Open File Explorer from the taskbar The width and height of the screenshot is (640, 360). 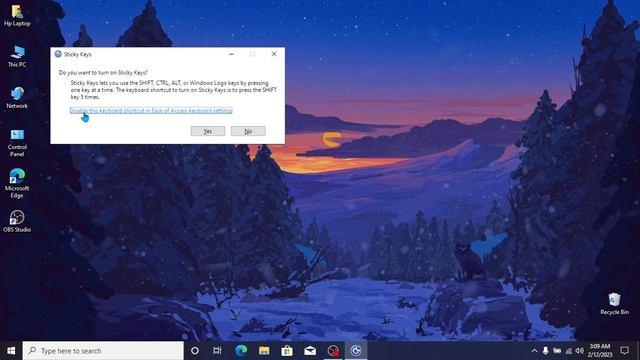264,351
